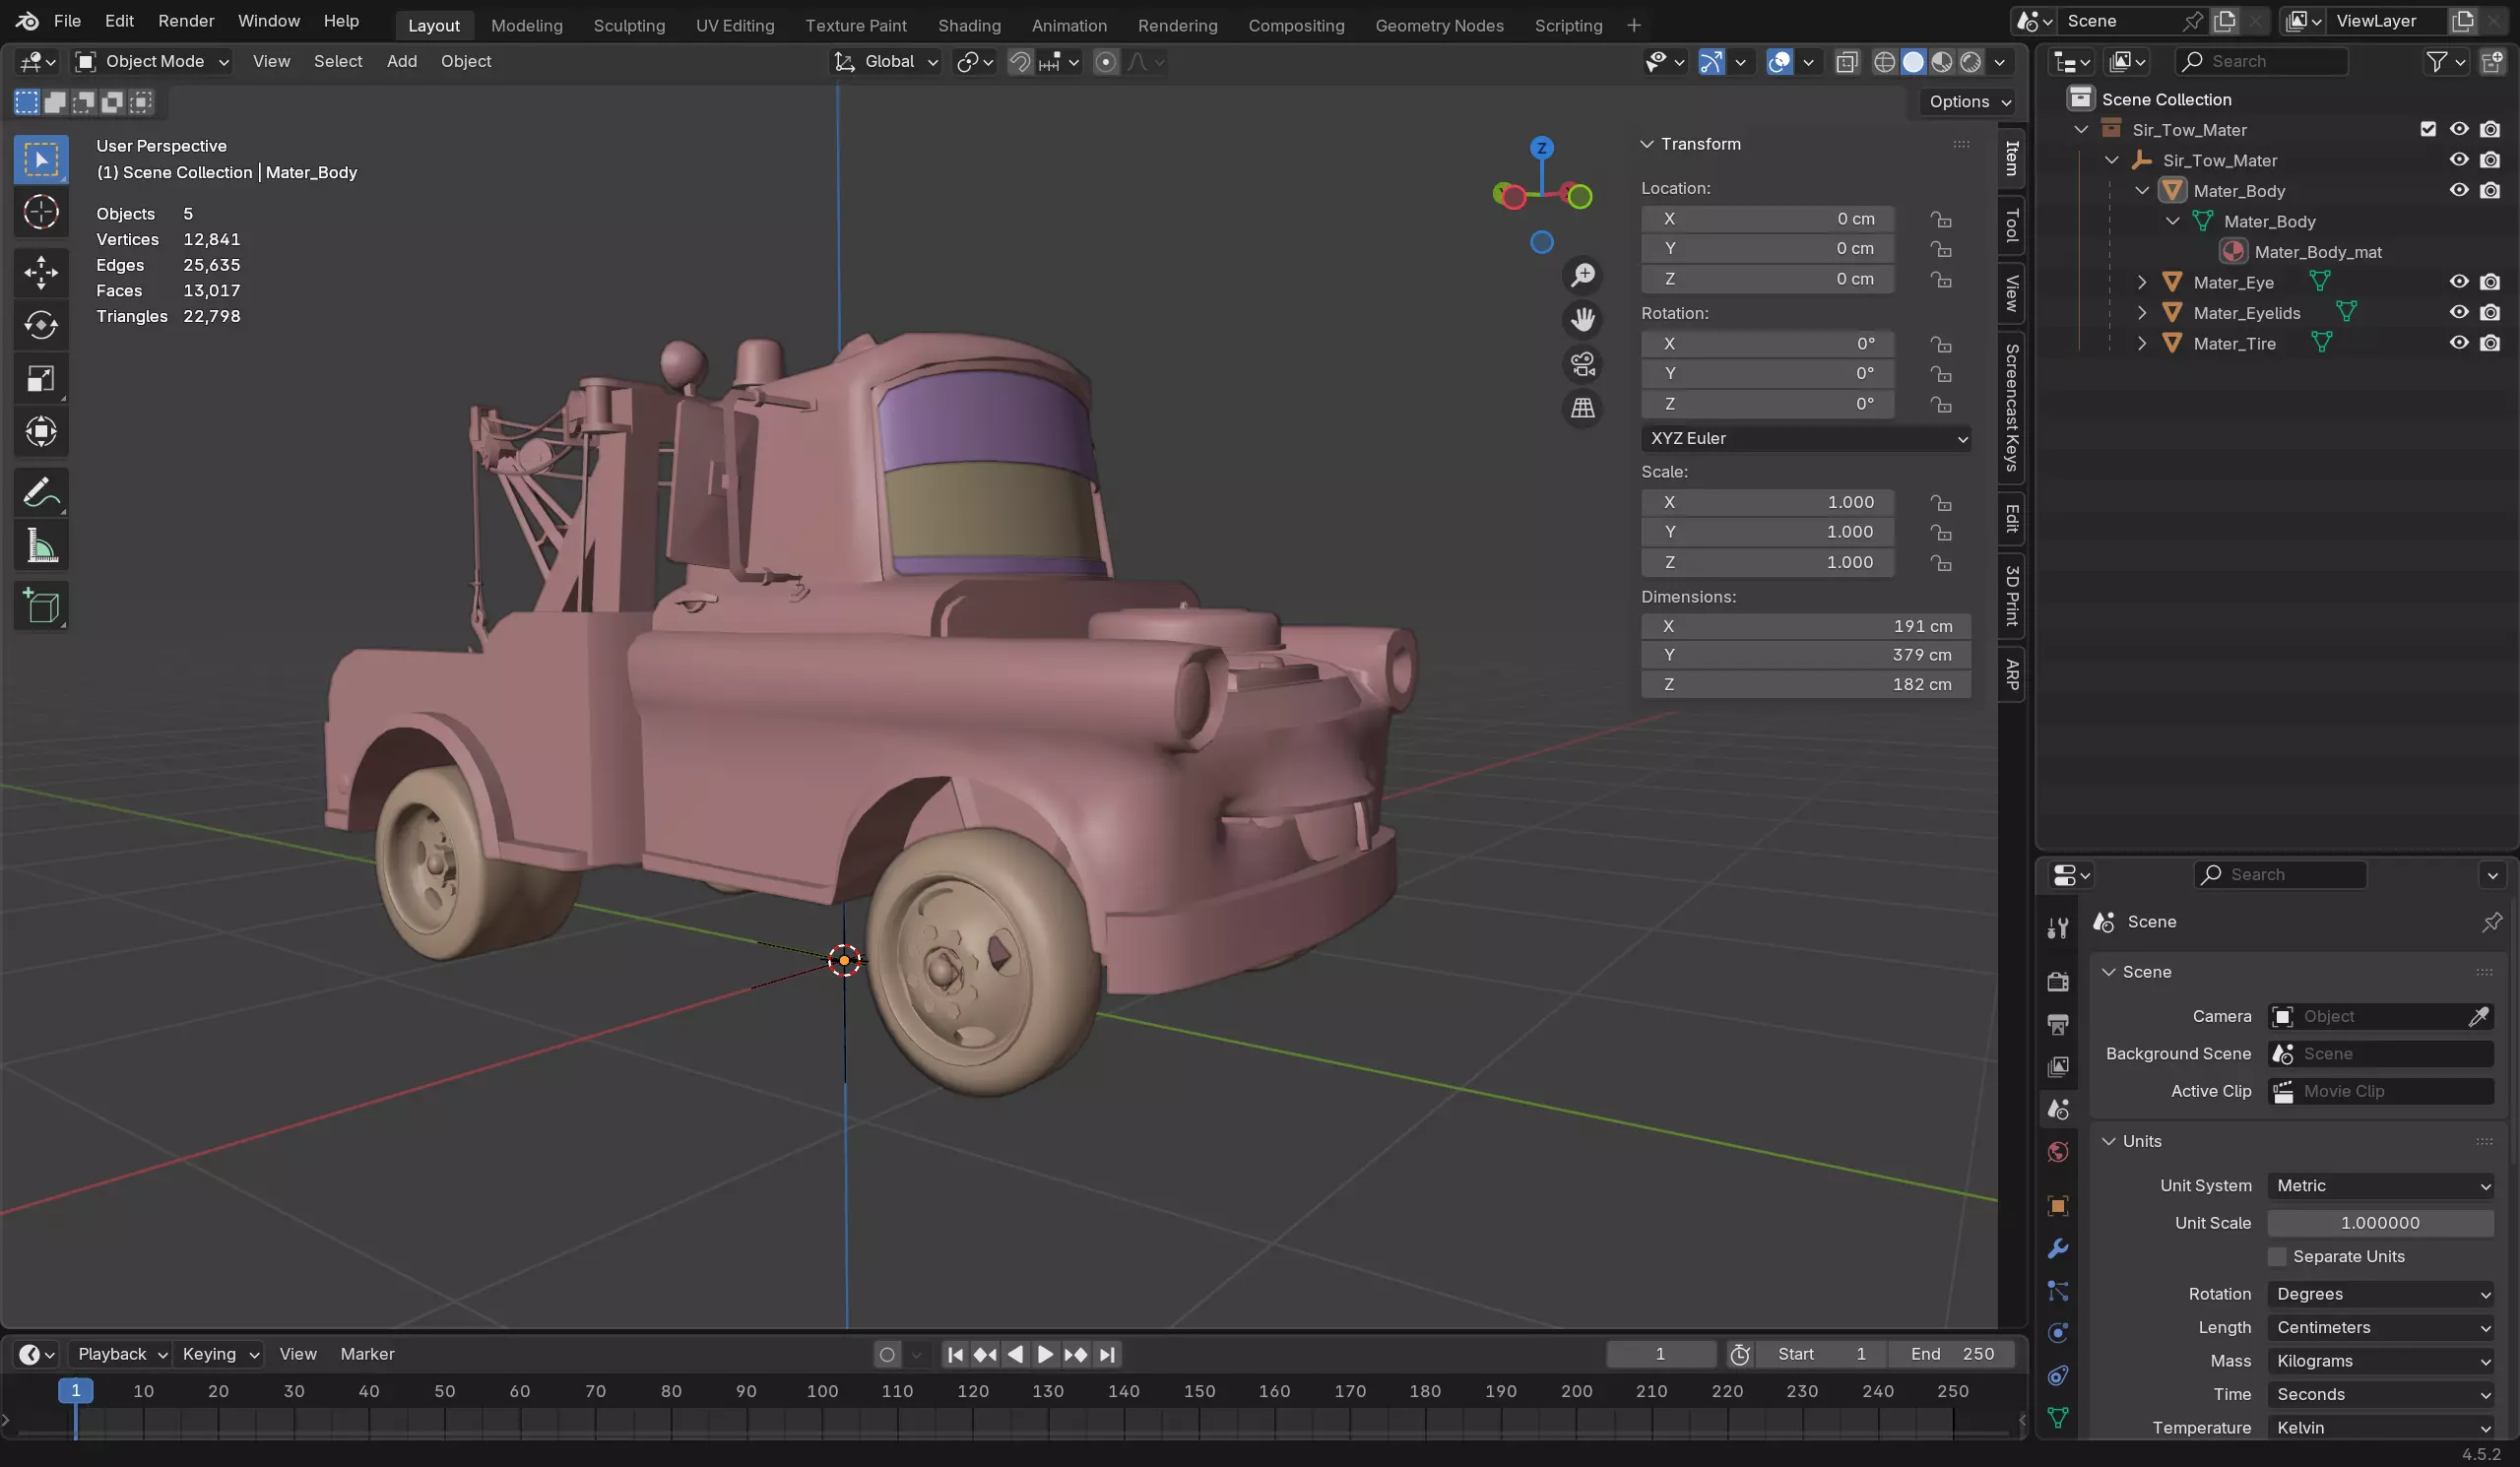Enable Separate Units checkbox
The height and width of the screenshot is (1467, 2520).
click(2277, 1257)
